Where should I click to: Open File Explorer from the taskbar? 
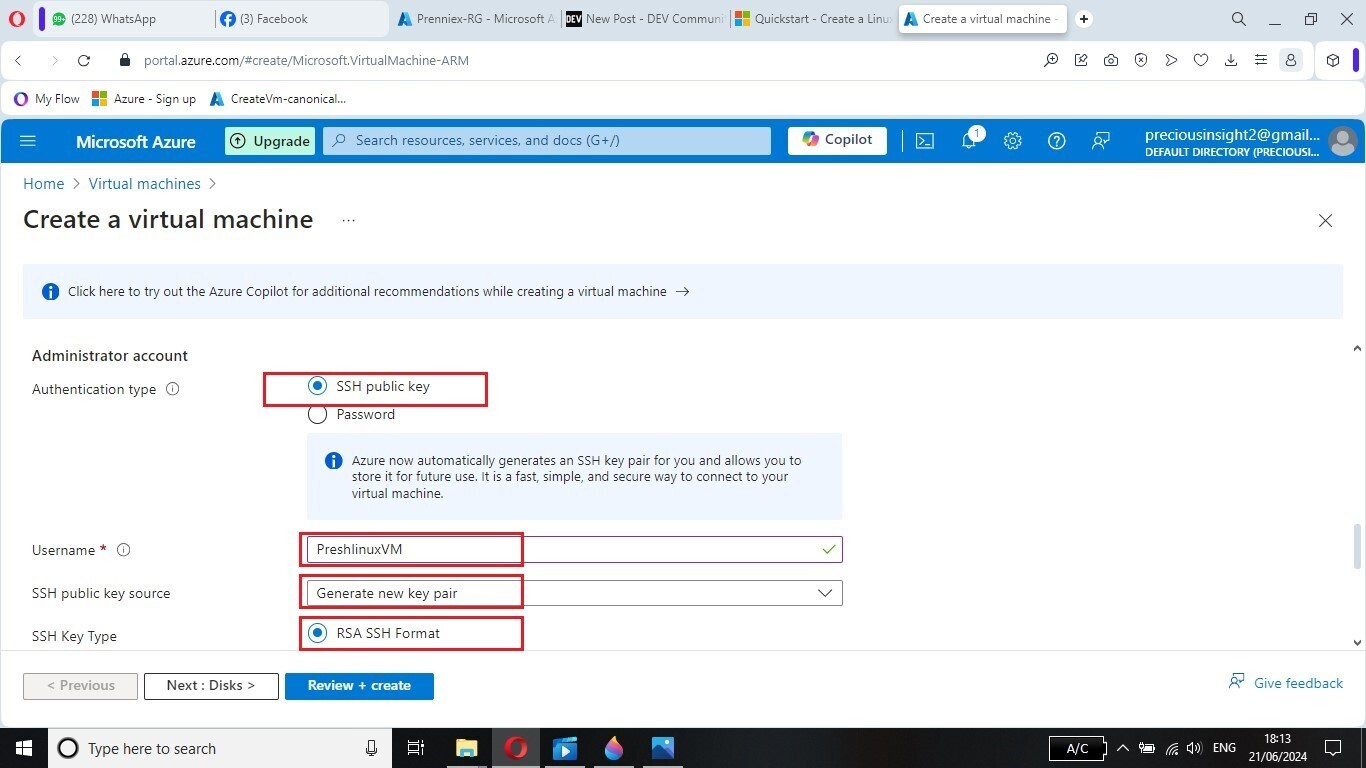click(x=467, y=748)
